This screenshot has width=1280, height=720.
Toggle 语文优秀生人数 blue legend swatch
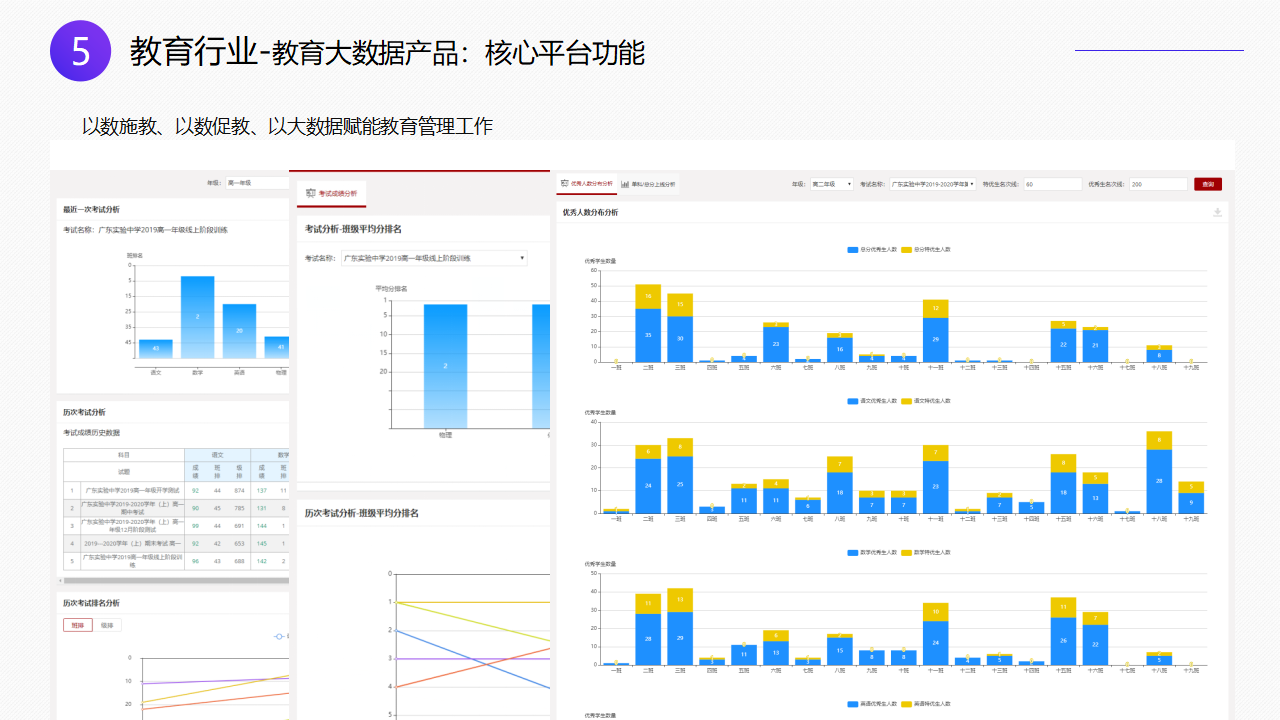(x=852, y=401)
